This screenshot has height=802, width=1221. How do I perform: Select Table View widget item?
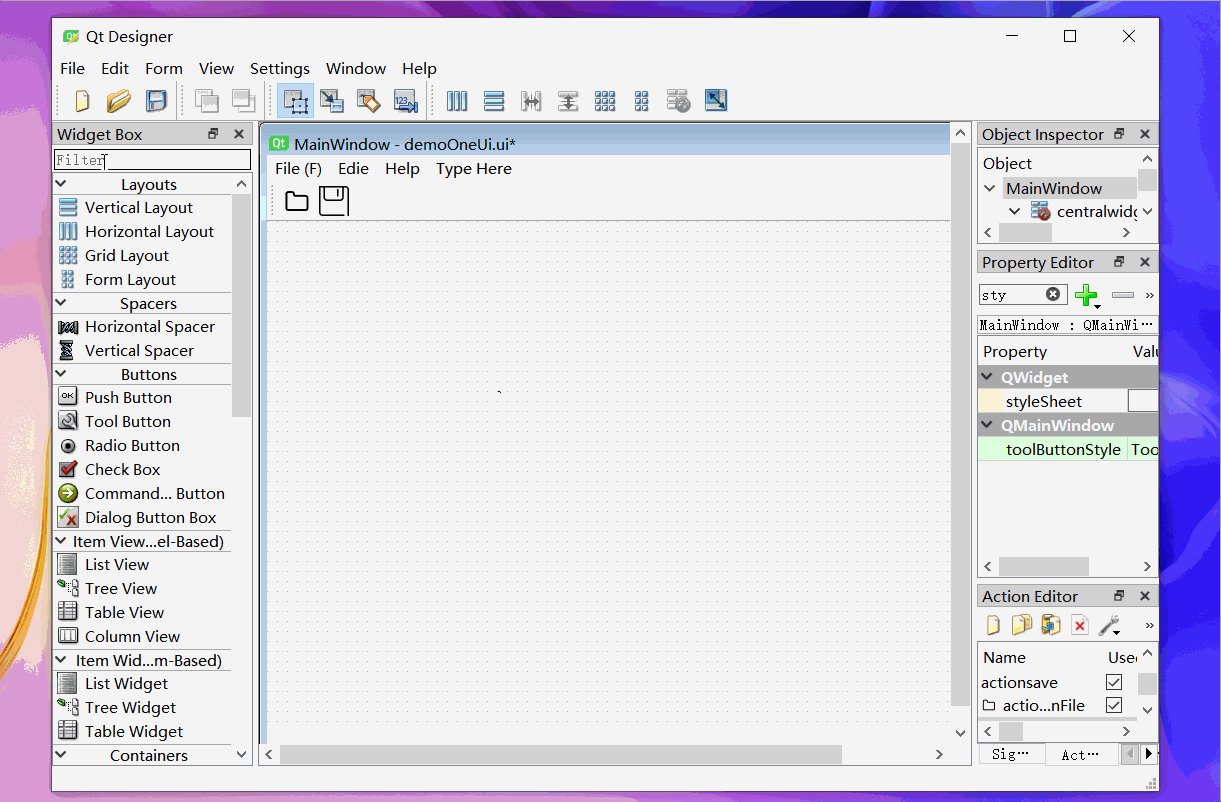(124, 612)
